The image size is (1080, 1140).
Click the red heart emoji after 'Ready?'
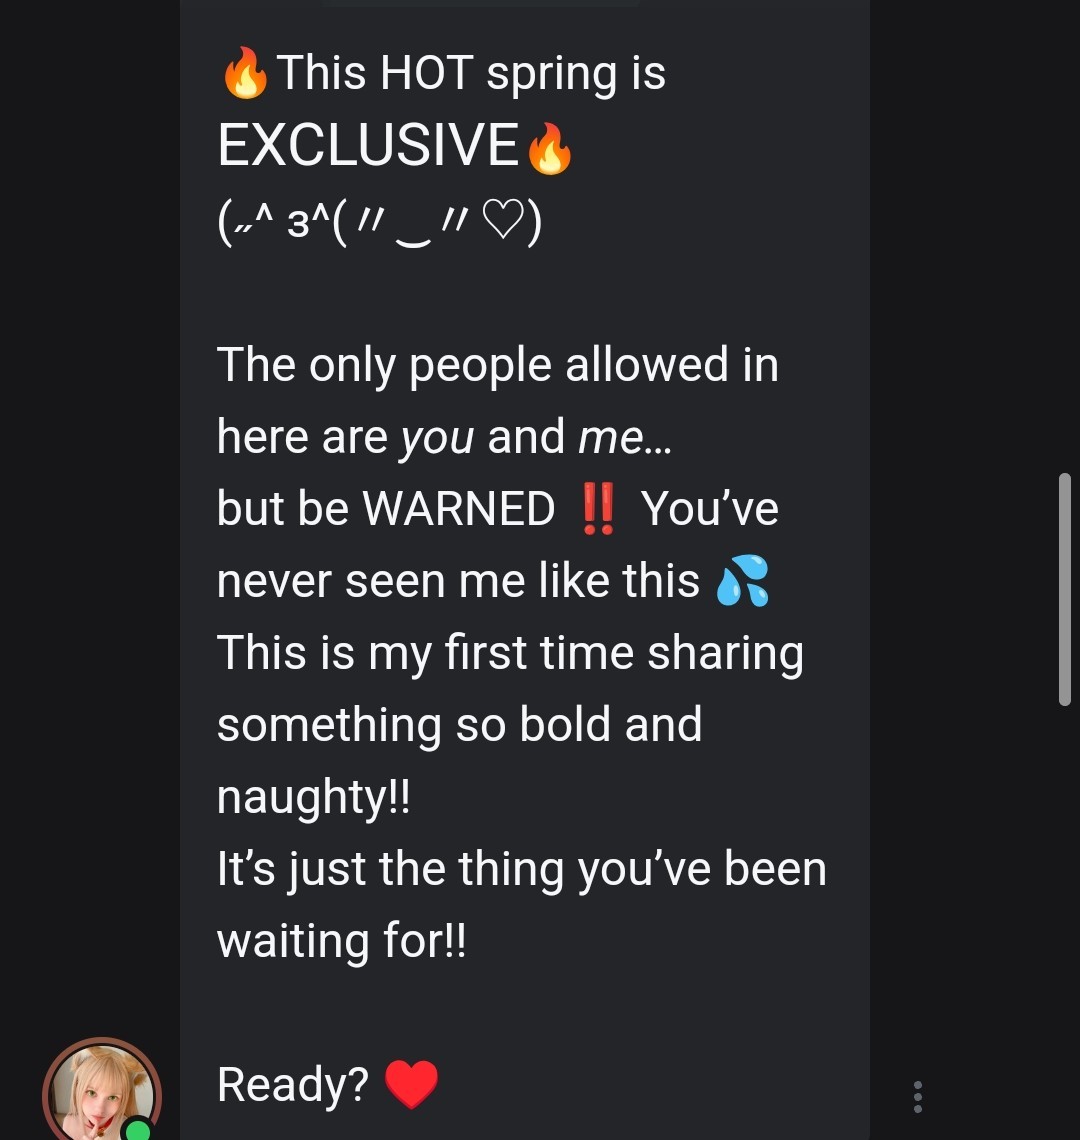(x=411, y=1085)
